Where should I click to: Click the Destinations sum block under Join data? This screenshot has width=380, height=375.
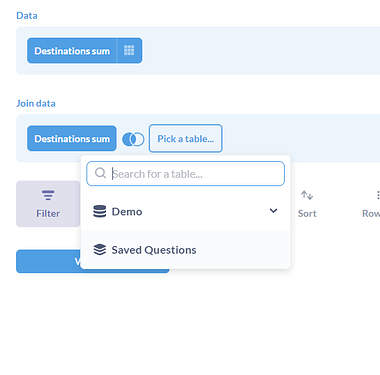click(x=72, y=139)
